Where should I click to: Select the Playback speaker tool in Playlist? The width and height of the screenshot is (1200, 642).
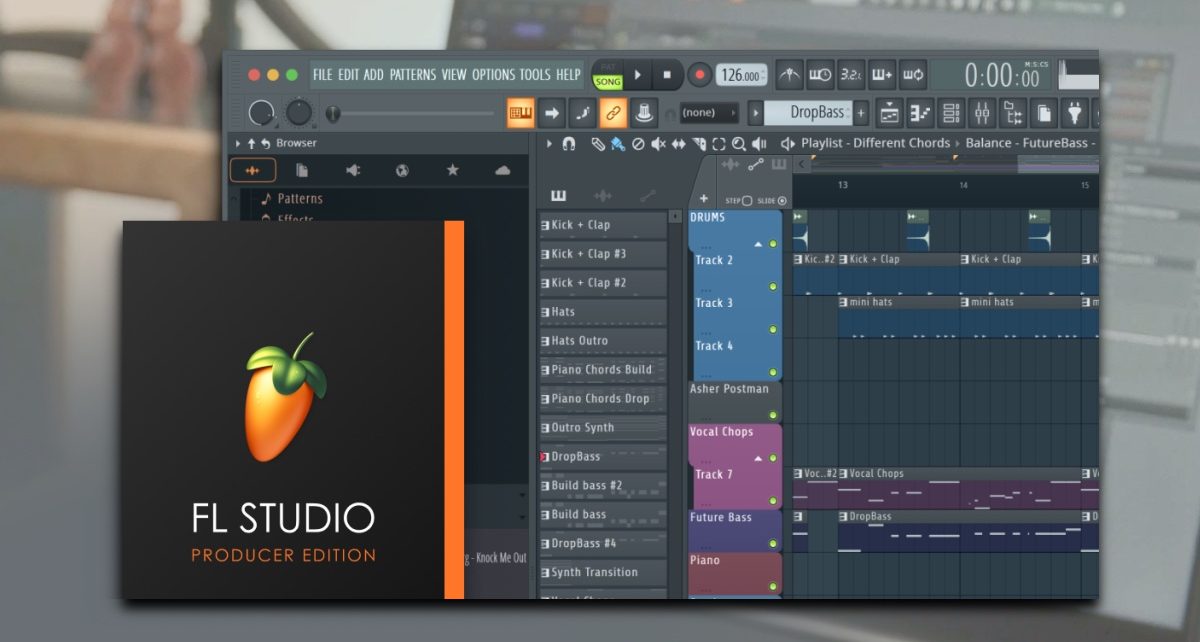759,144
